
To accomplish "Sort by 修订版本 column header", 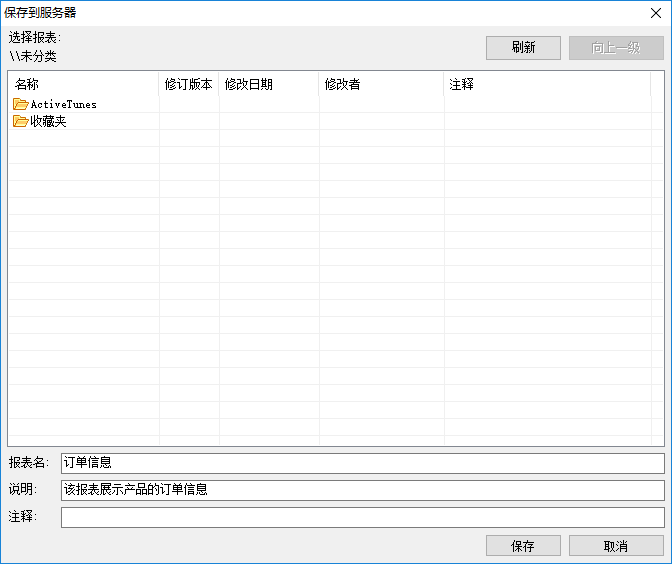I will [x=189, y=84].
